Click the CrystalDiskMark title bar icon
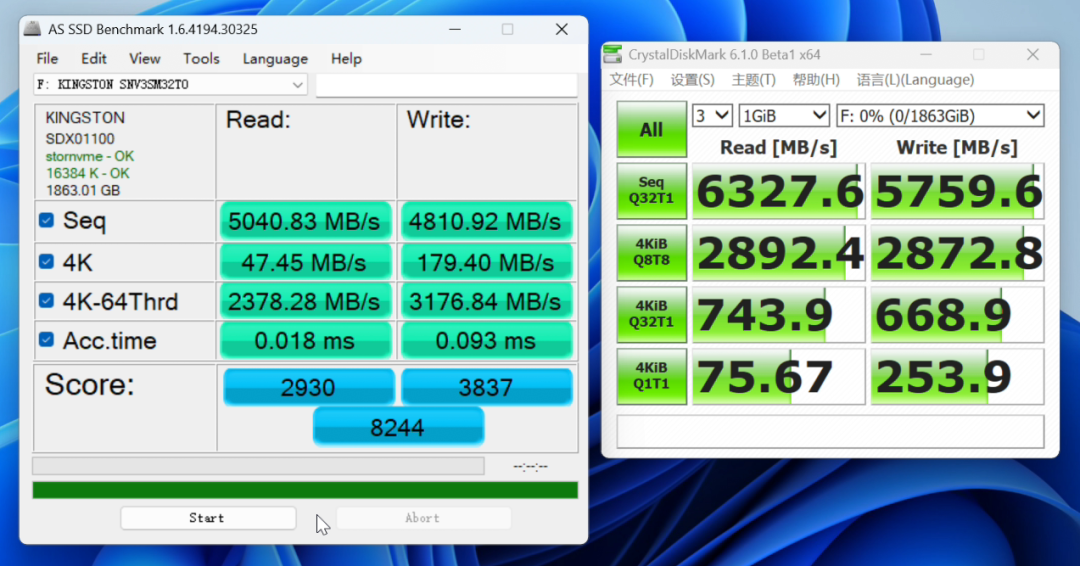 [612, 54]
